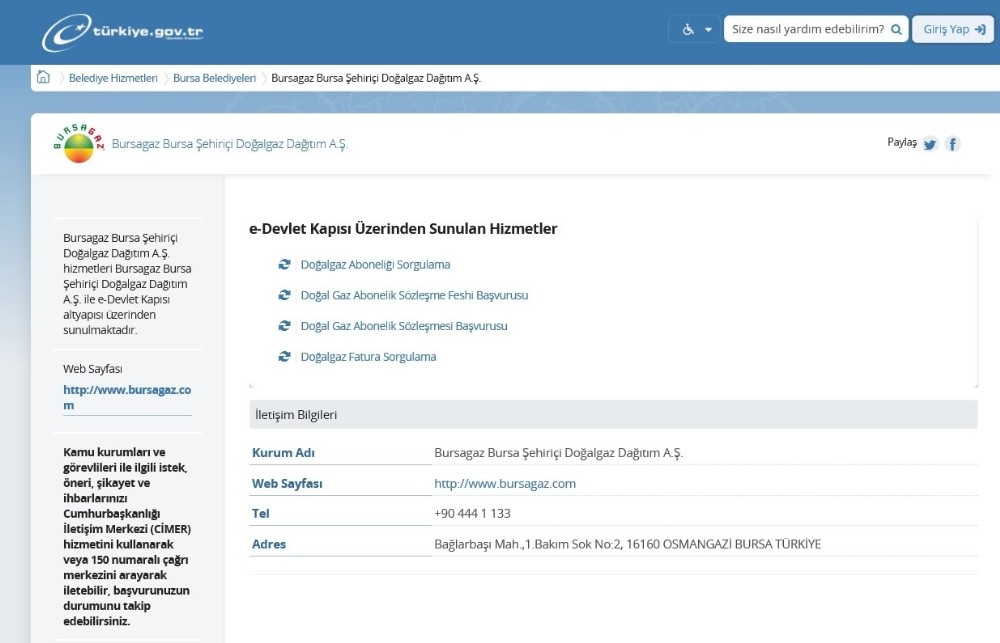Open Belediye Hizmetleri breadcrumb
Viewport: 1000px width, 643px height.
point(113,78)
